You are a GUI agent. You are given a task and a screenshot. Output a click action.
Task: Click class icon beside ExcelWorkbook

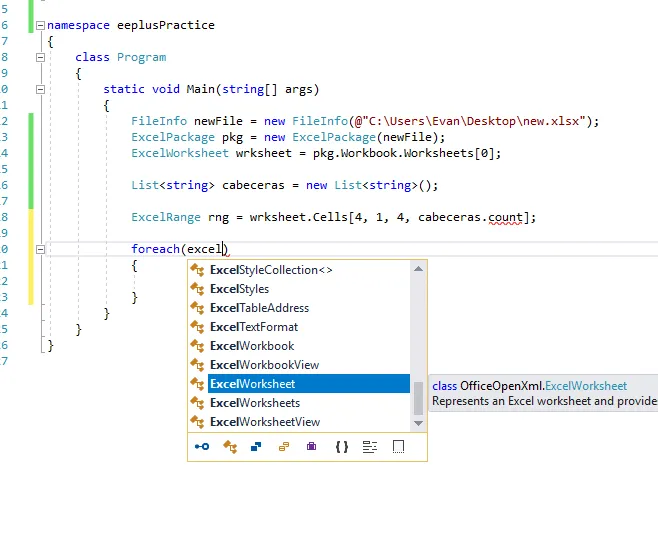pyautogui.click(x=197, y=346)
